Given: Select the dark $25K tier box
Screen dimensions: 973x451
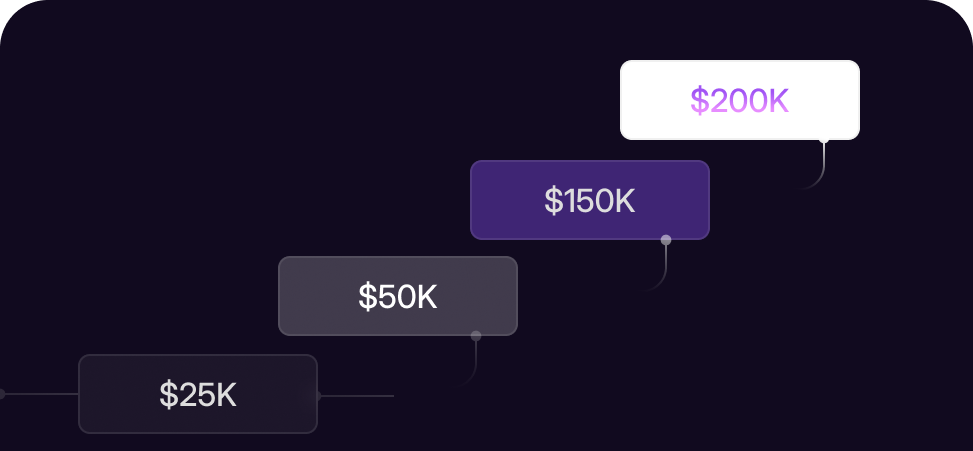Looking at the screenshot, I should point(198,394).
